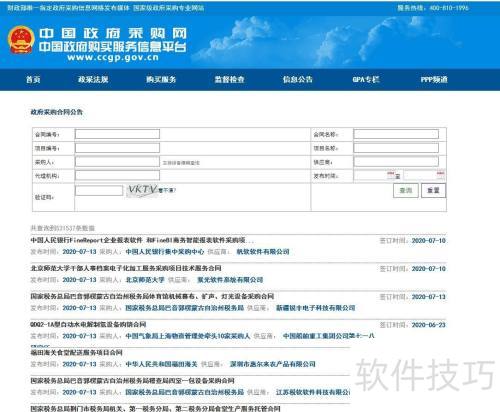Focus the 验证码 input field
Viewport: 500px width, 412px height.
click(x=99, y=190)
